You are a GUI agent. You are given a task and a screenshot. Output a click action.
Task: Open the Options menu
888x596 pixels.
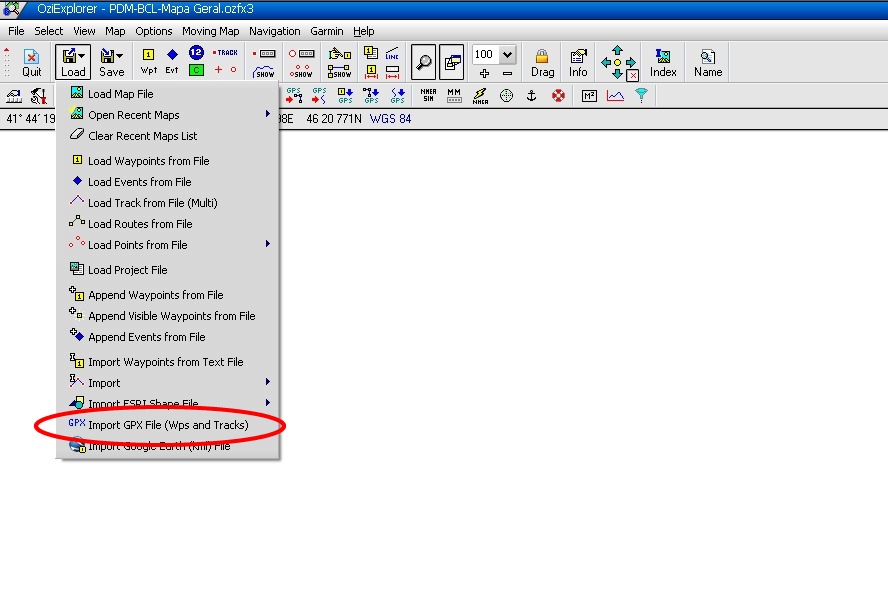pyautogui.click(x=153, y=31)
